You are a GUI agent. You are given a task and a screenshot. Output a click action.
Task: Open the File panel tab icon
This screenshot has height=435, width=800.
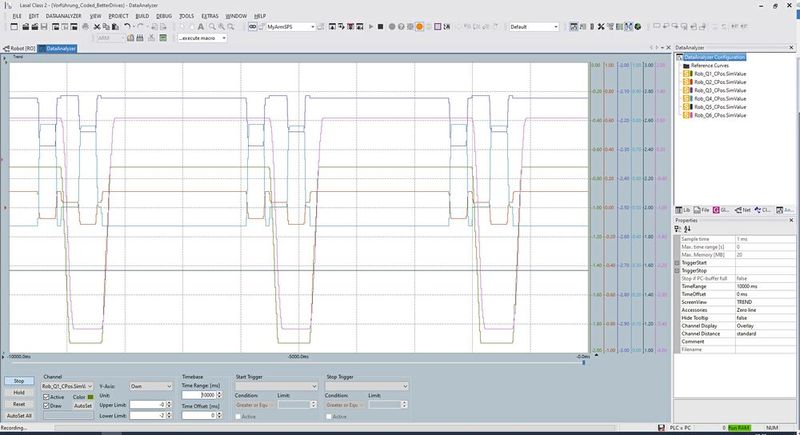(x=697, y=210)
